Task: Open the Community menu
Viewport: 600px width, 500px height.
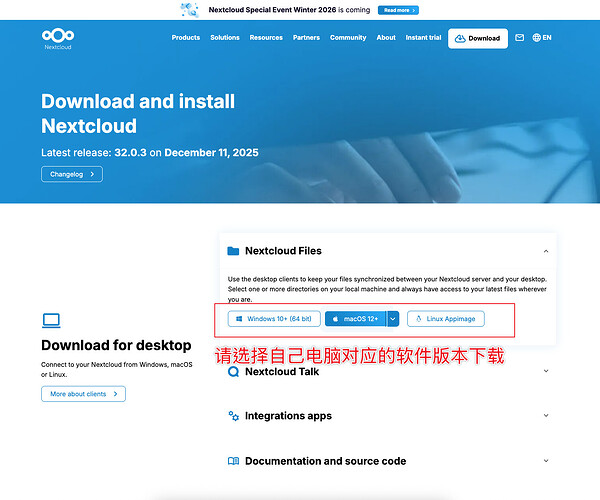Action: tap(348, 37)
